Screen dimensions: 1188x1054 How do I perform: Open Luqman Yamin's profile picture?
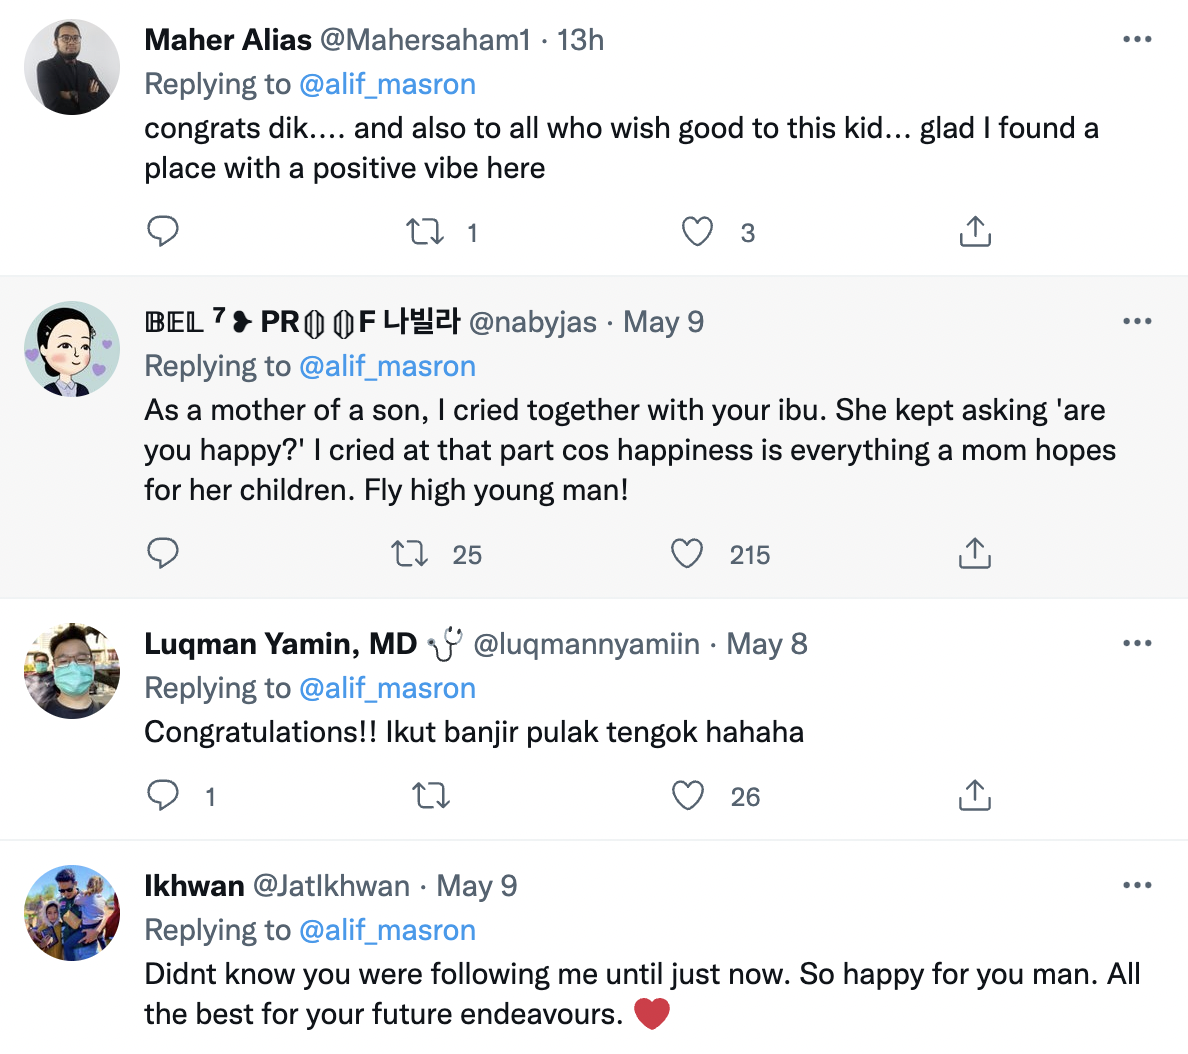[72, 671]
